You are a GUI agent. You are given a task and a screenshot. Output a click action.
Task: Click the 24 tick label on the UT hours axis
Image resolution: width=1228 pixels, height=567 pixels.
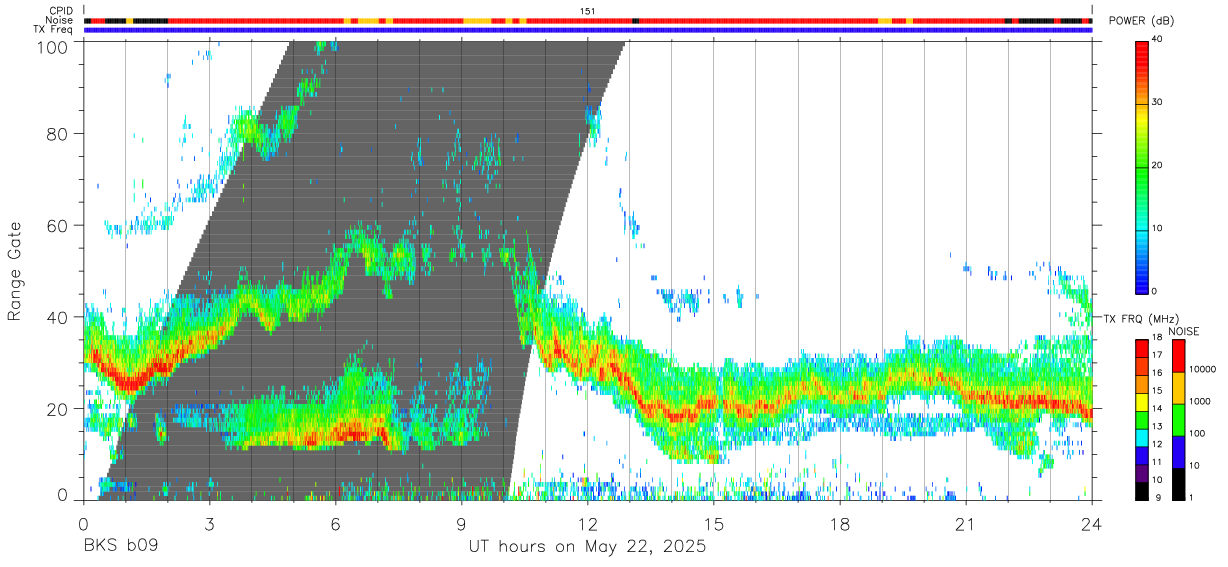point(1092,523)
